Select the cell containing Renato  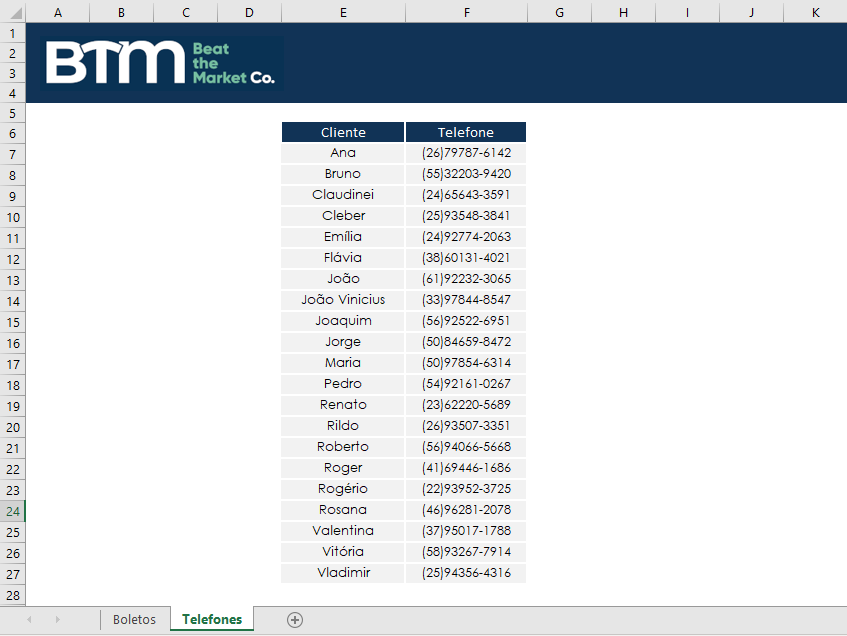(x=343, y=405)
